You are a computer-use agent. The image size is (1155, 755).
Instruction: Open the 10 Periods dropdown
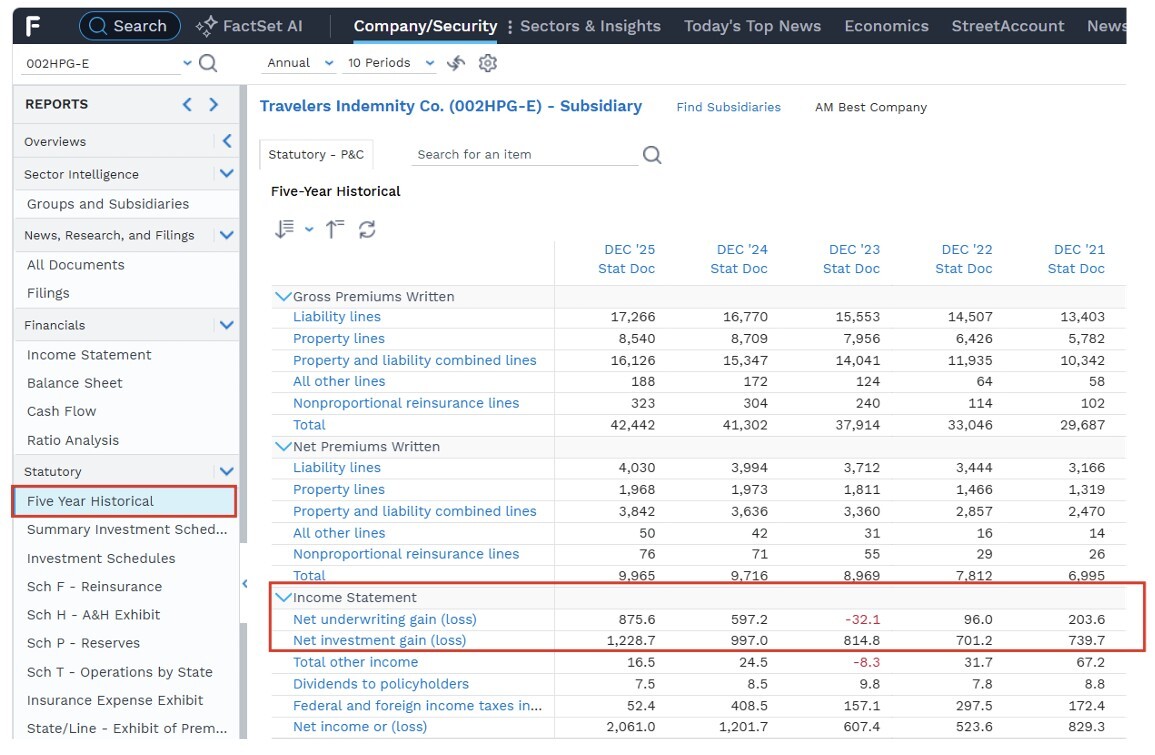[391, 63]
